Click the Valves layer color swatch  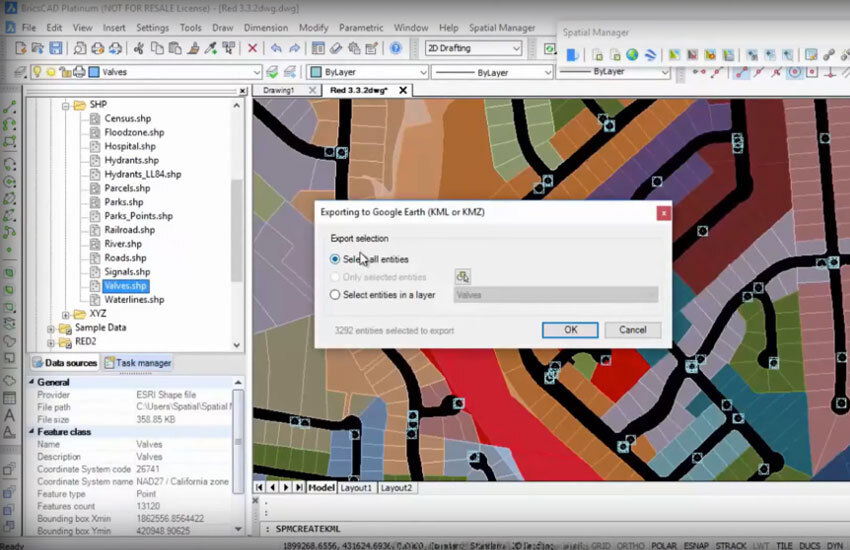(94, 72)
